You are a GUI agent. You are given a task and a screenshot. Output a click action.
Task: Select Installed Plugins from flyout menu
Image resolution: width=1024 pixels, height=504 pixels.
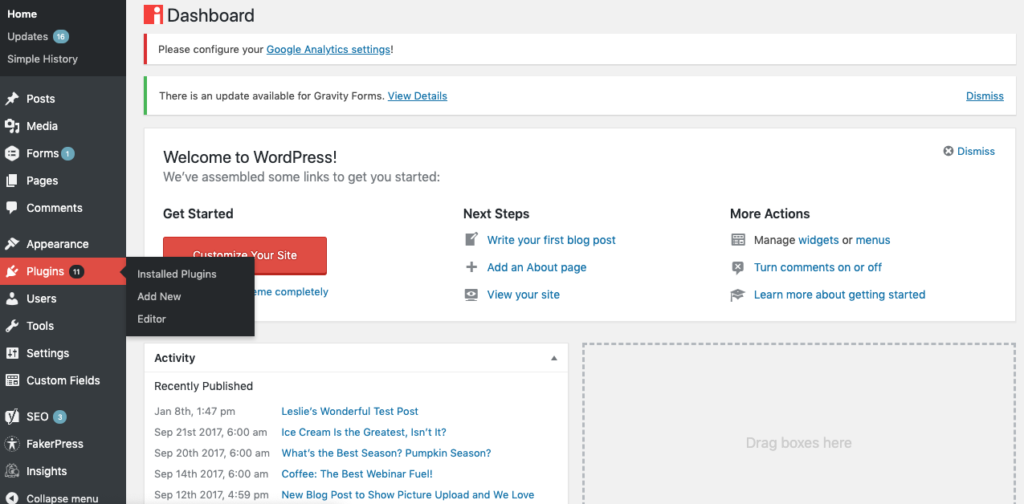[176, 274]
